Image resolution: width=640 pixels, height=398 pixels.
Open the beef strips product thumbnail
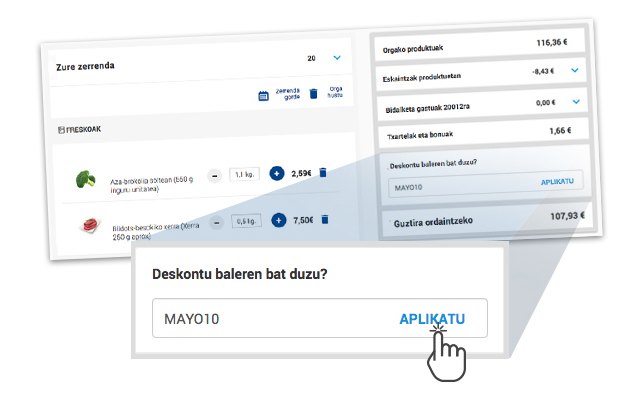tap(90, 225)
